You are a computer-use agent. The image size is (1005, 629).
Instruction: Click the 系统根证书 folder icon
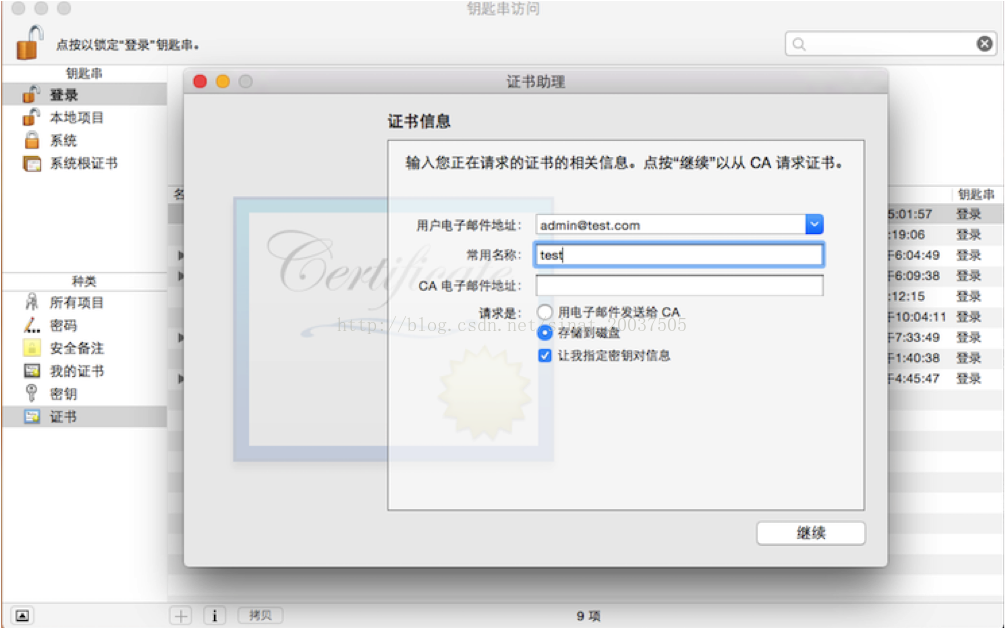point(32,164)
